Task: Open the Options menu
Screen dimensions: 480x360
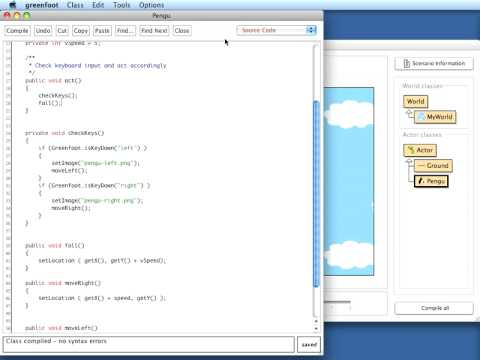Action: 151,5
